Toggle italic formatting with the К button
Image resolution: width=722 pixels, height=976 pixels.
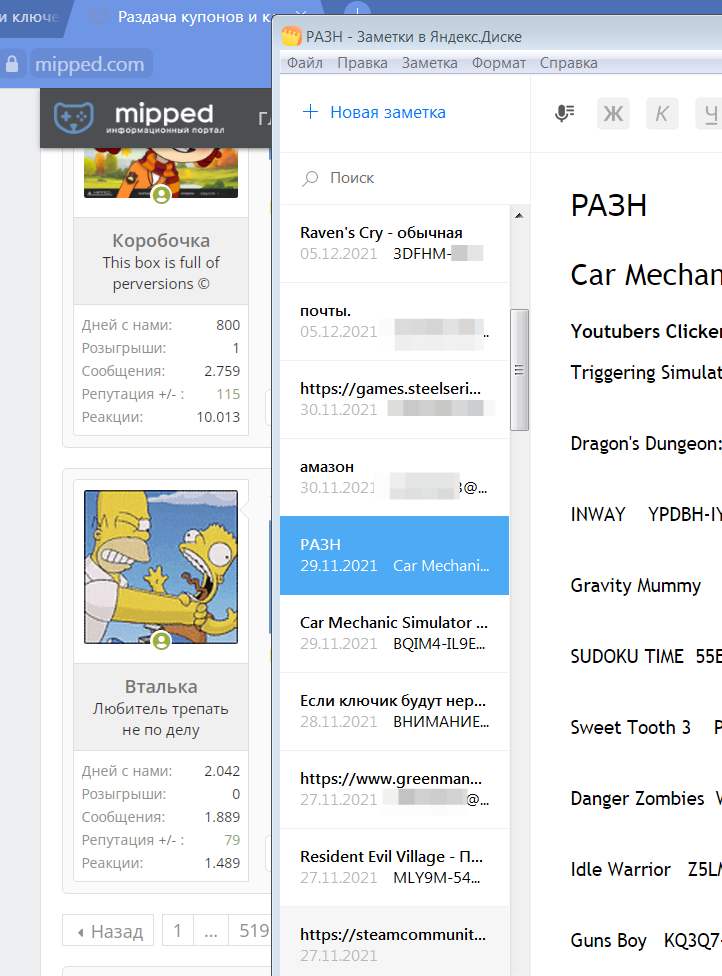662,113
